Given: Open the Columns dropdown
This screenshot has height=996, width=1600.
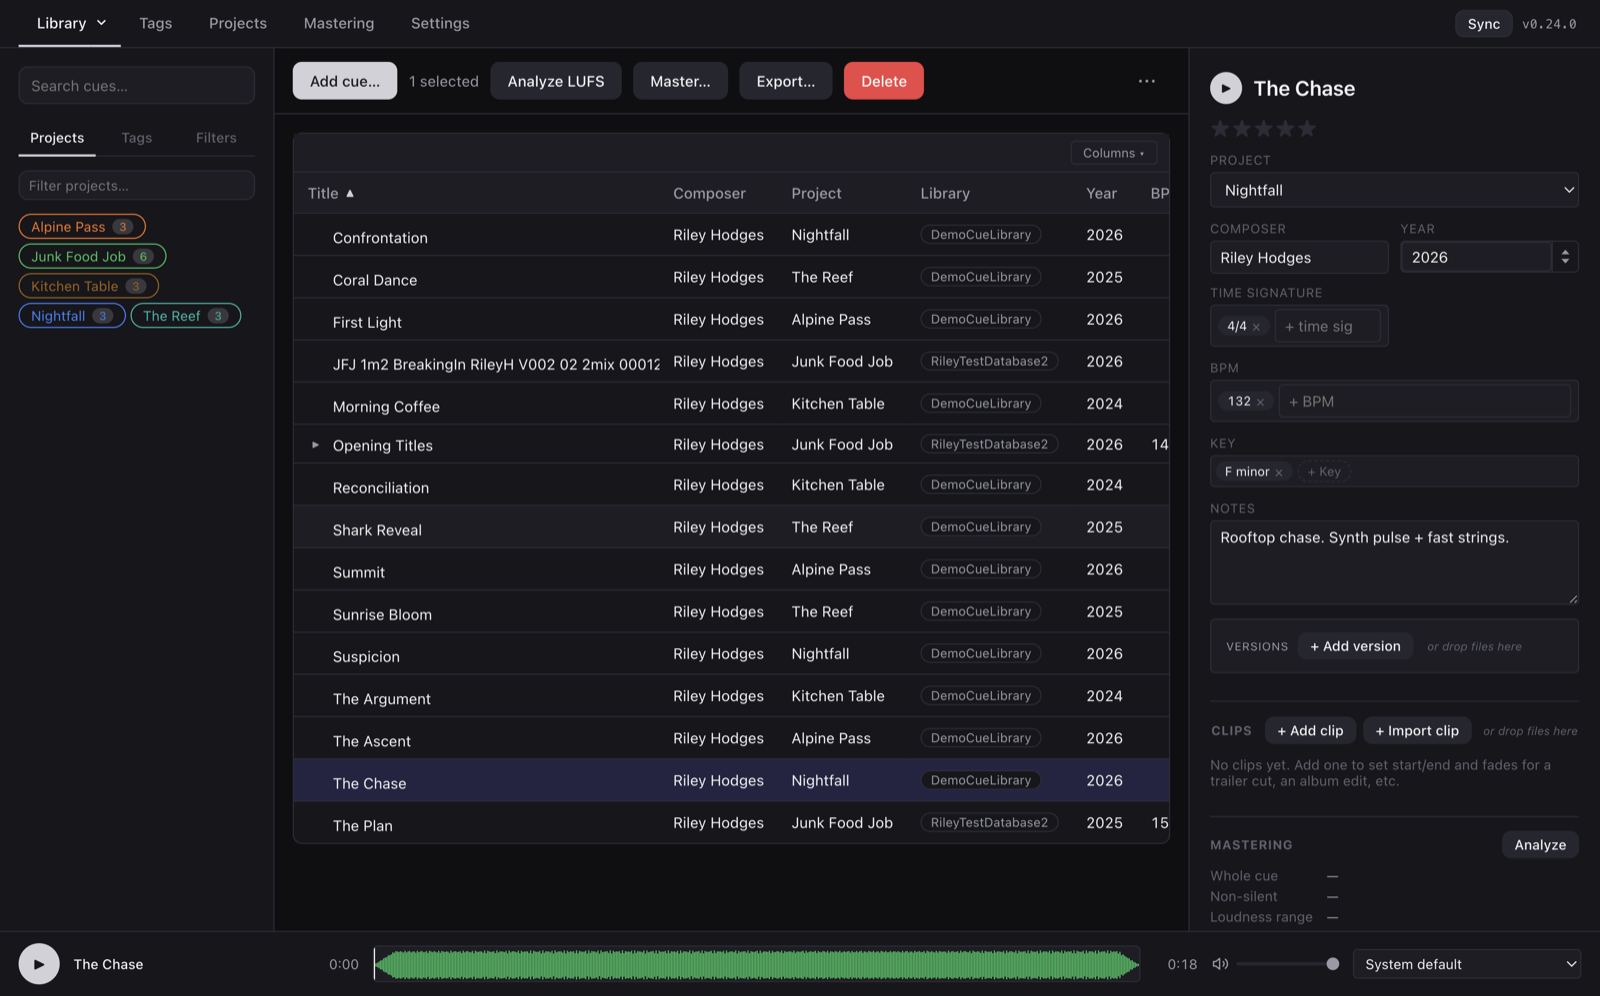Looking at the screenshot, I should click(1113, 153).
